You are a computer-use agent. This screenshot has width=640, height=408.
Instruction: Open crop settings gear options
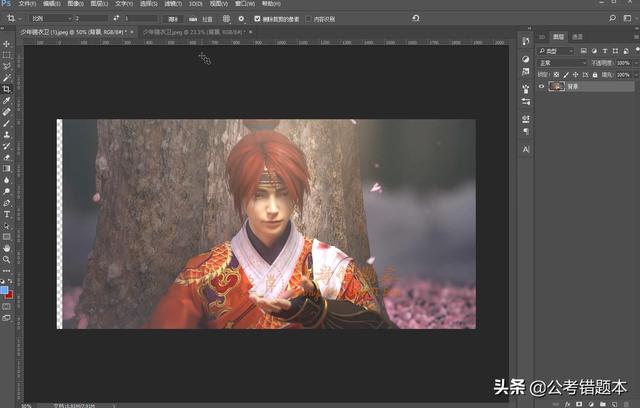click(x=241, y=19)
